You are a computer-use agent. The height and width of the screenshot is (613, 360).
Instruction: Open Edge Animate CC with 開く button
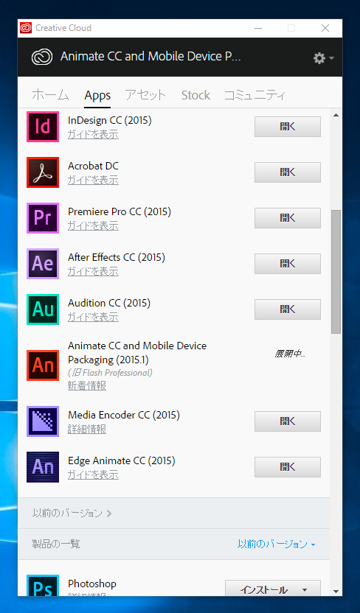[x=287, y=467]
